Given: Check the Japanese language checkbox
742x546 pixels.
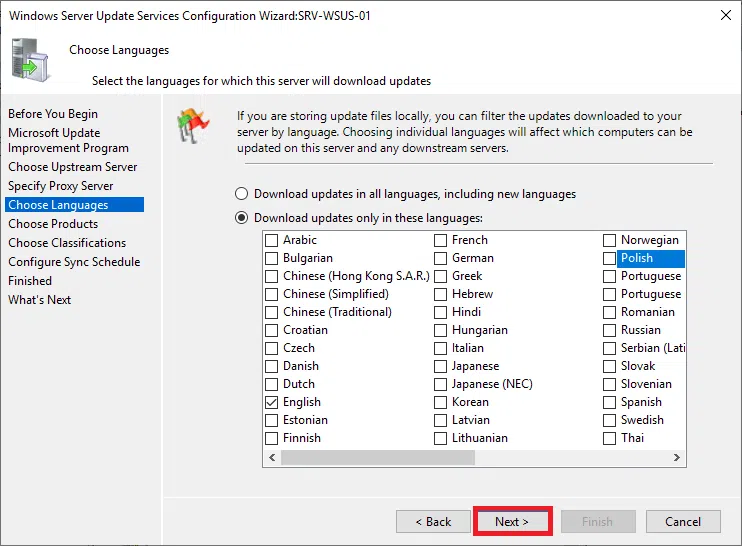Looking at the screenshot, I should click(x=441, y=366).
